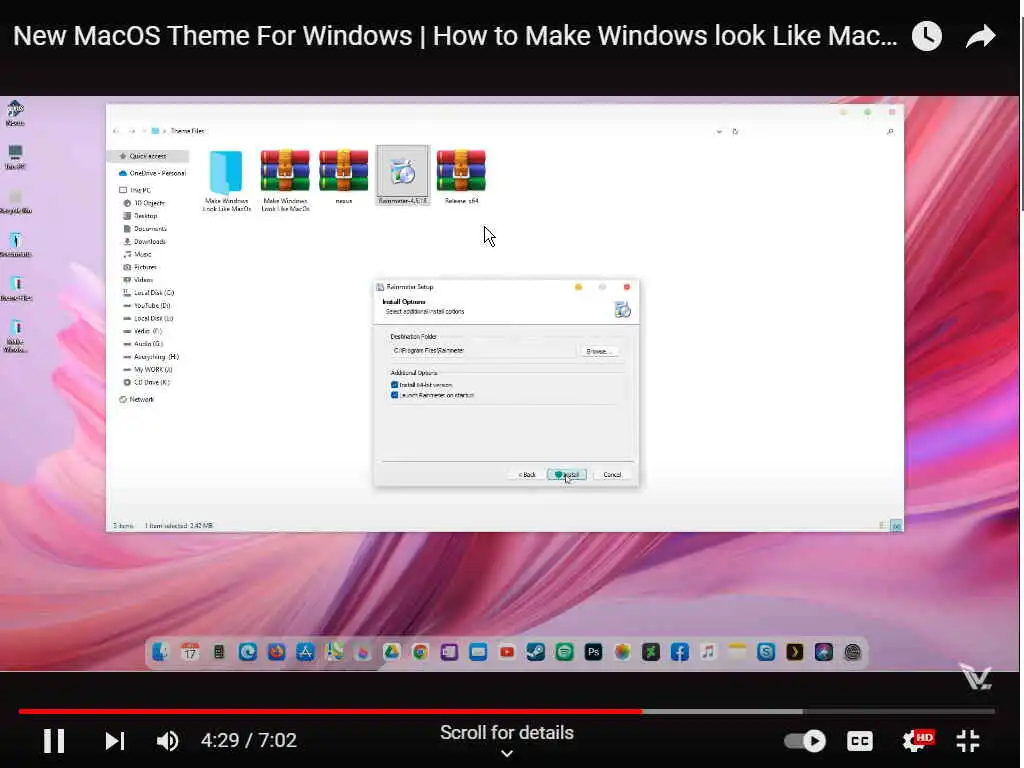Skip to the next video
Screen dimensions: 1024x768
[115, 741]
